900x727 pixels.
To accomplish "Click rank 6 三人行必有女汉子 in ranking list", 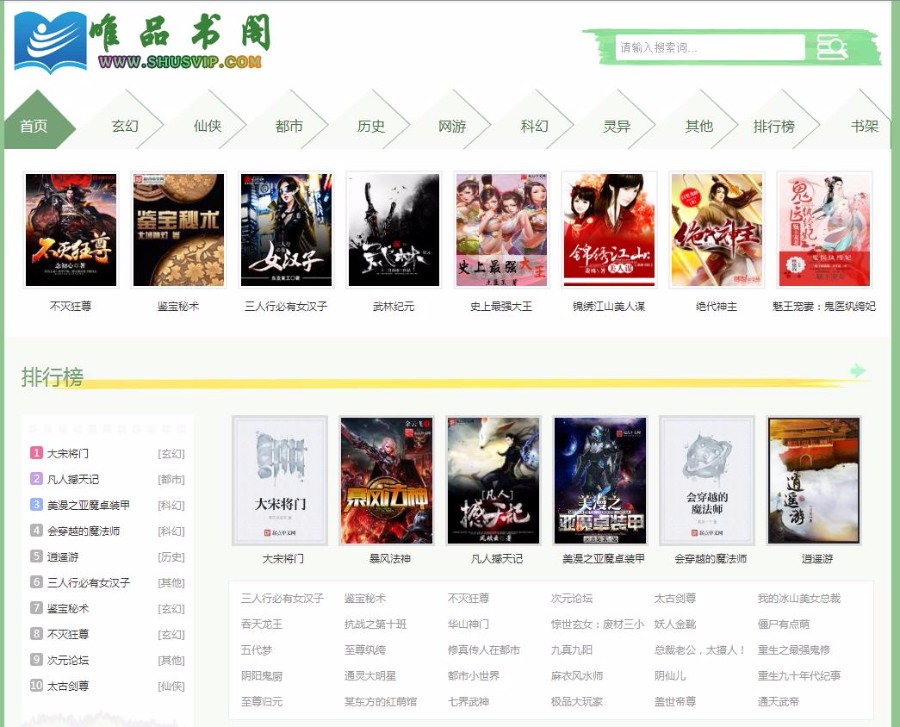I will (x=88, y=582).
